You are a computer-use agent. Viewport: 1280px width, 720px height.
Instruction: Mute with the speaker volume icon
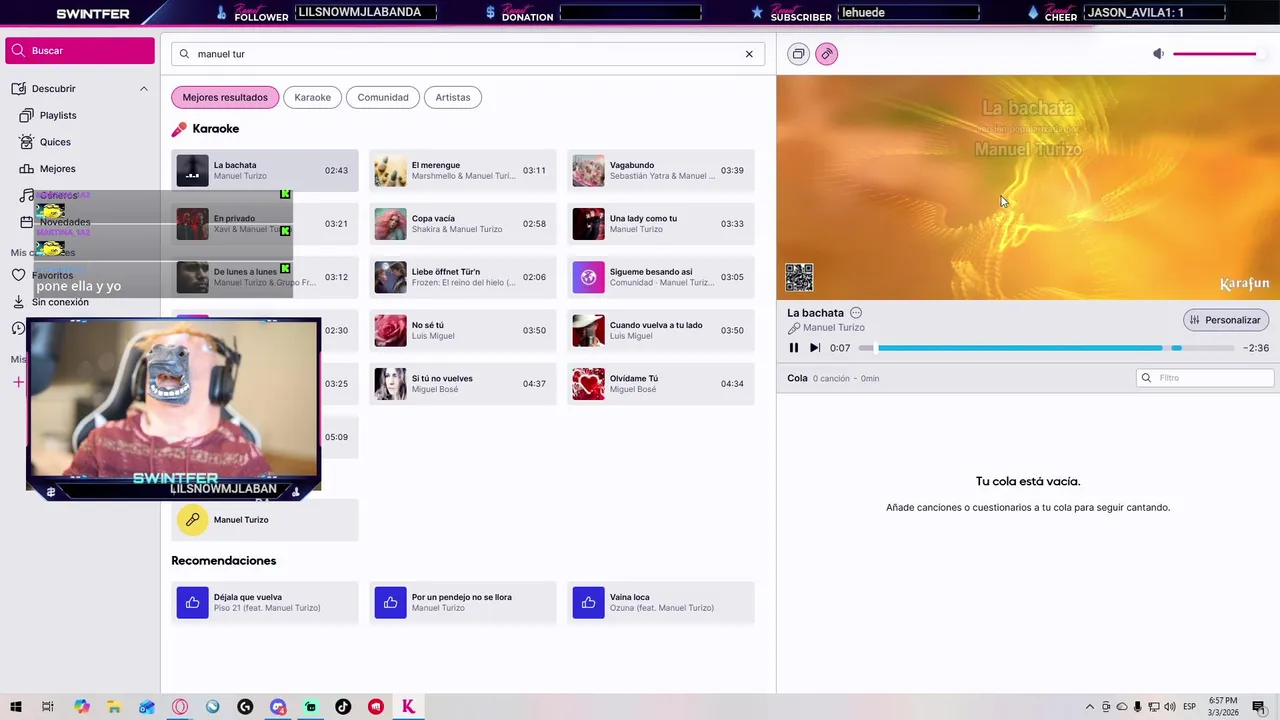pyautogui.click(x=1158, y=54)
